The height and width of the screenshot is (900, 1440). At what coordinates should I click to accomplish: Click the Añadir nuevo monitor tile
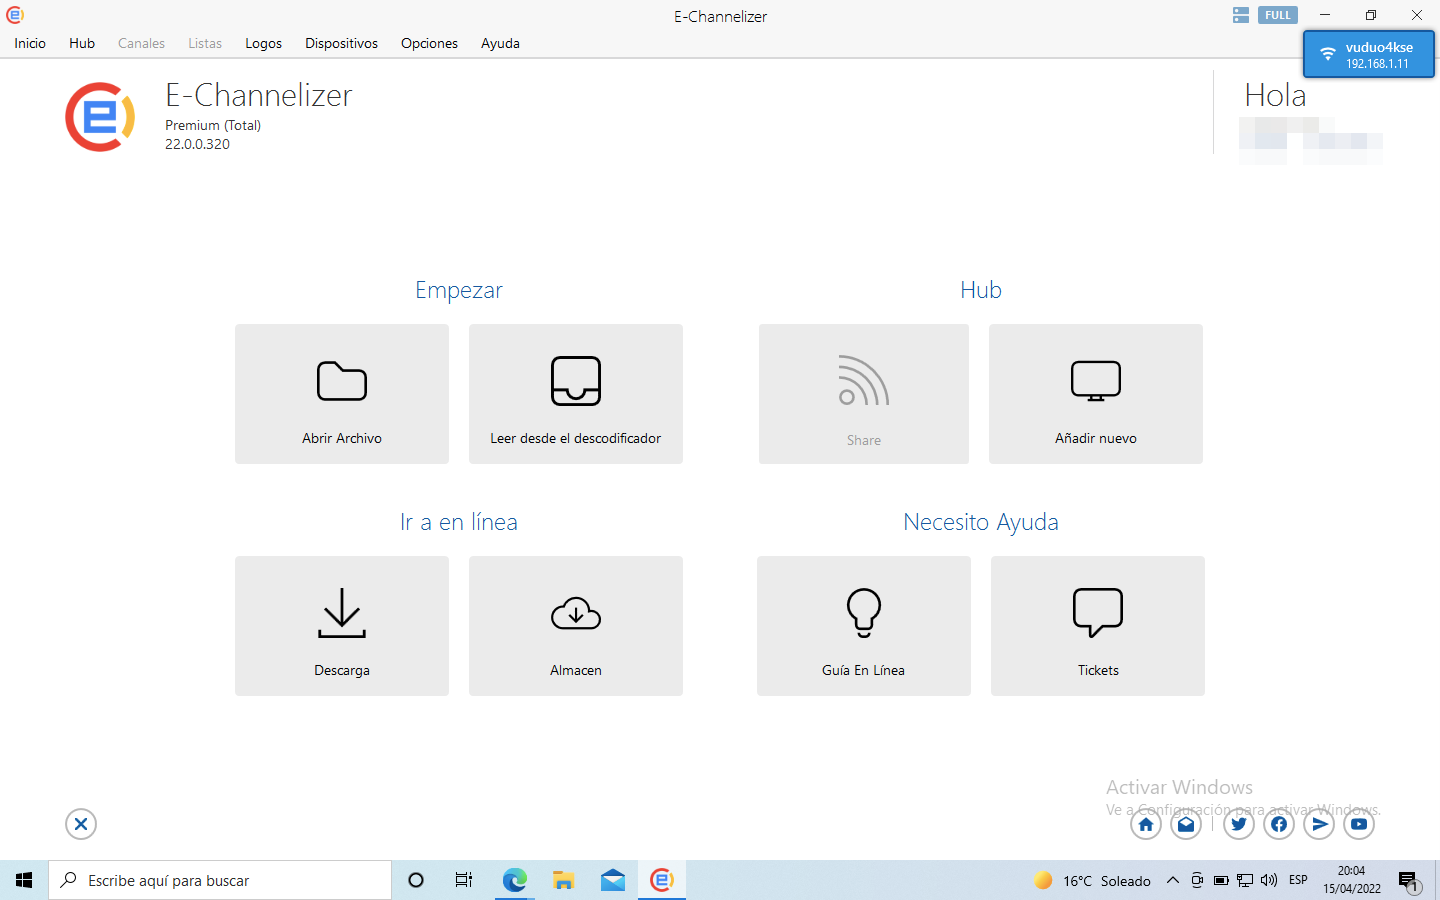(1095, 394)
